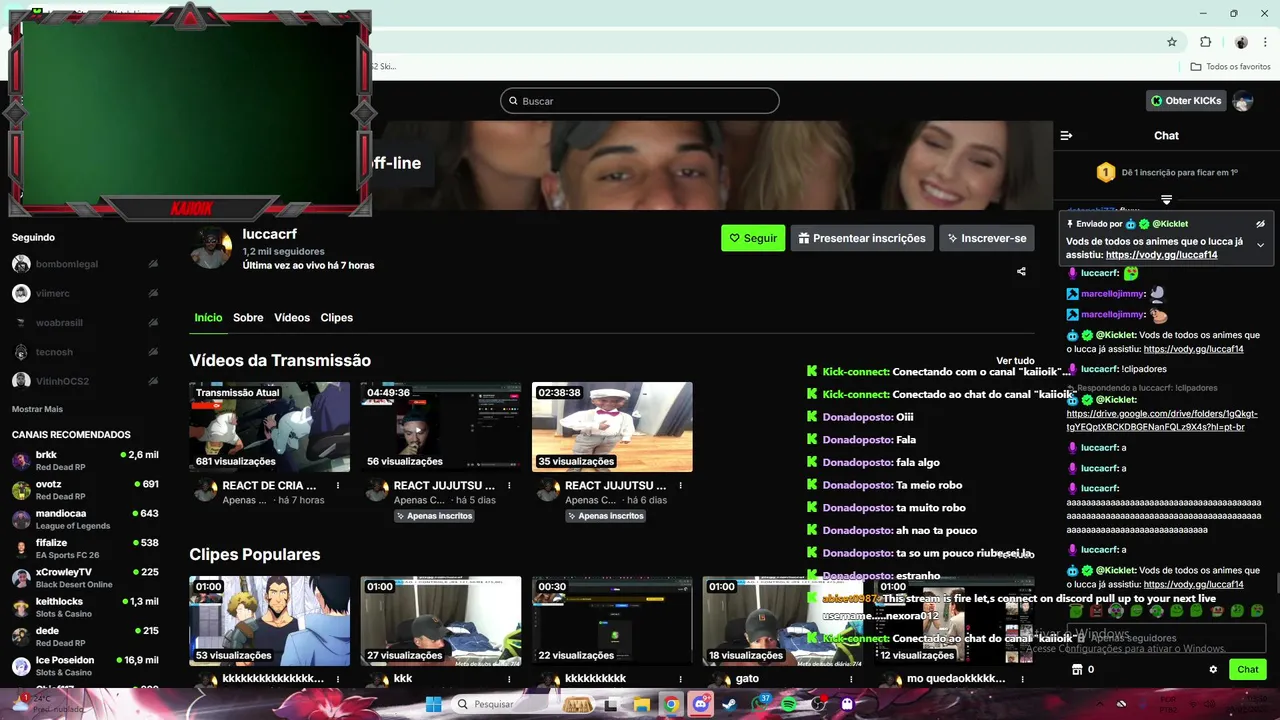Open the browser extensions puzzle icon
Screen dimensions: 1280x720
1205,42
